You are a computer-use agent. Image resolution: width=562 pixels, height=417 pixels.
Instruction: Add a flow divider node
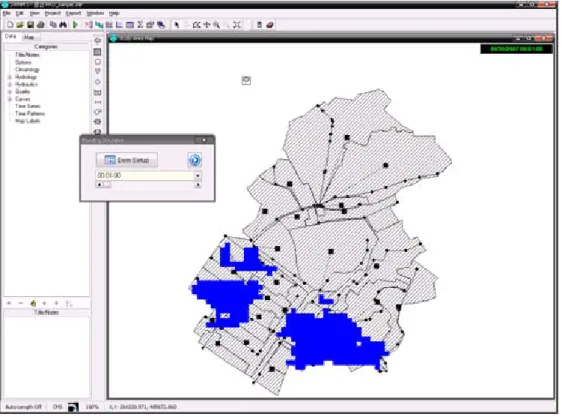(x=97, y=82)
